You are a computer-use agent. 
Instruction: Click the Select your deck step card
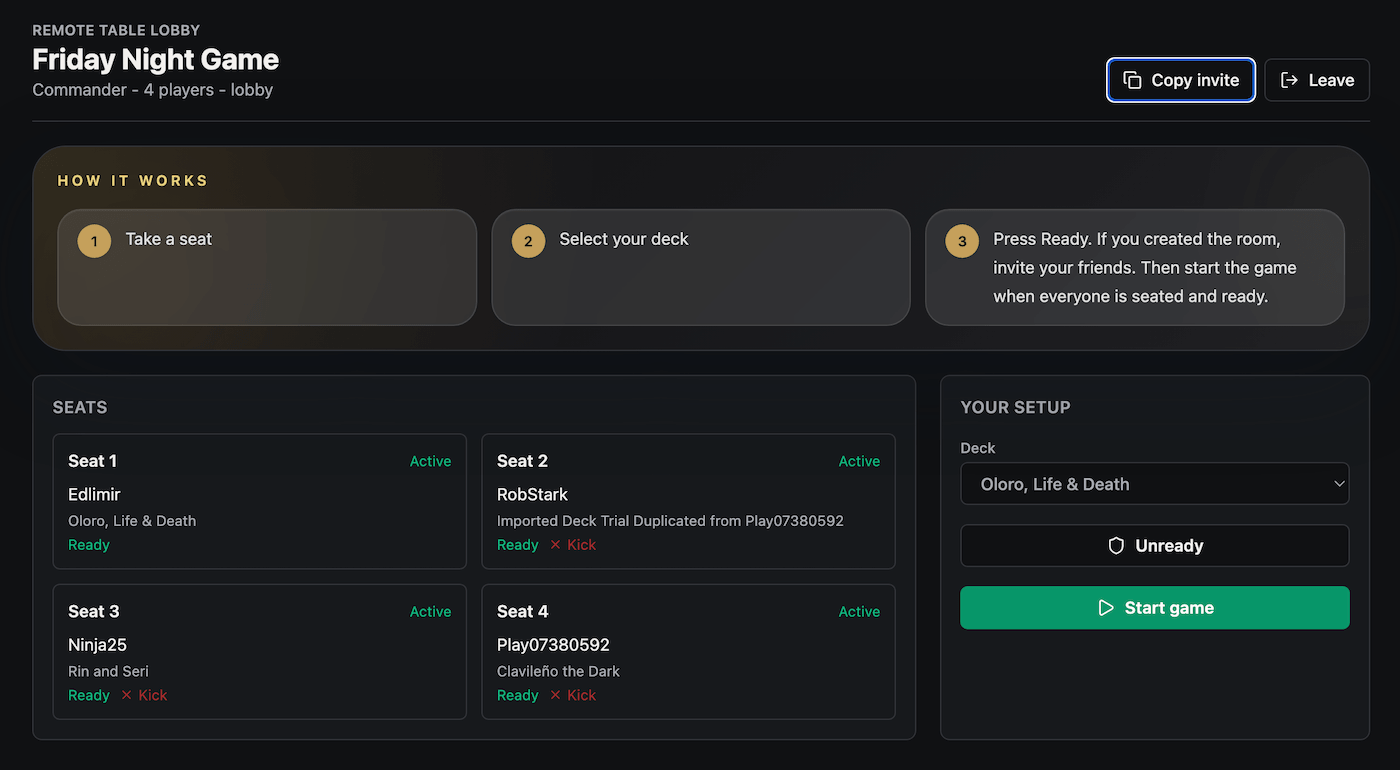(701, 267)
